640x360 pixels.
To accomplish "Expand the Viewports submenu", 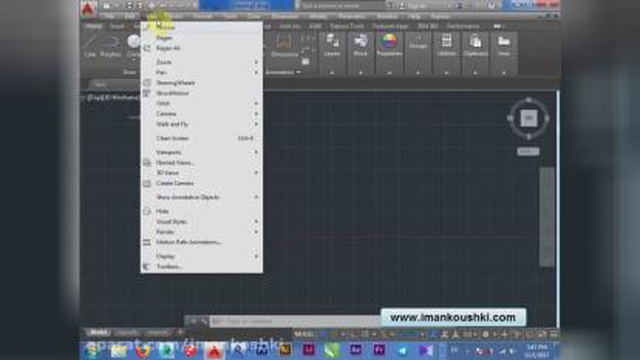I will (x=202, y=152).
